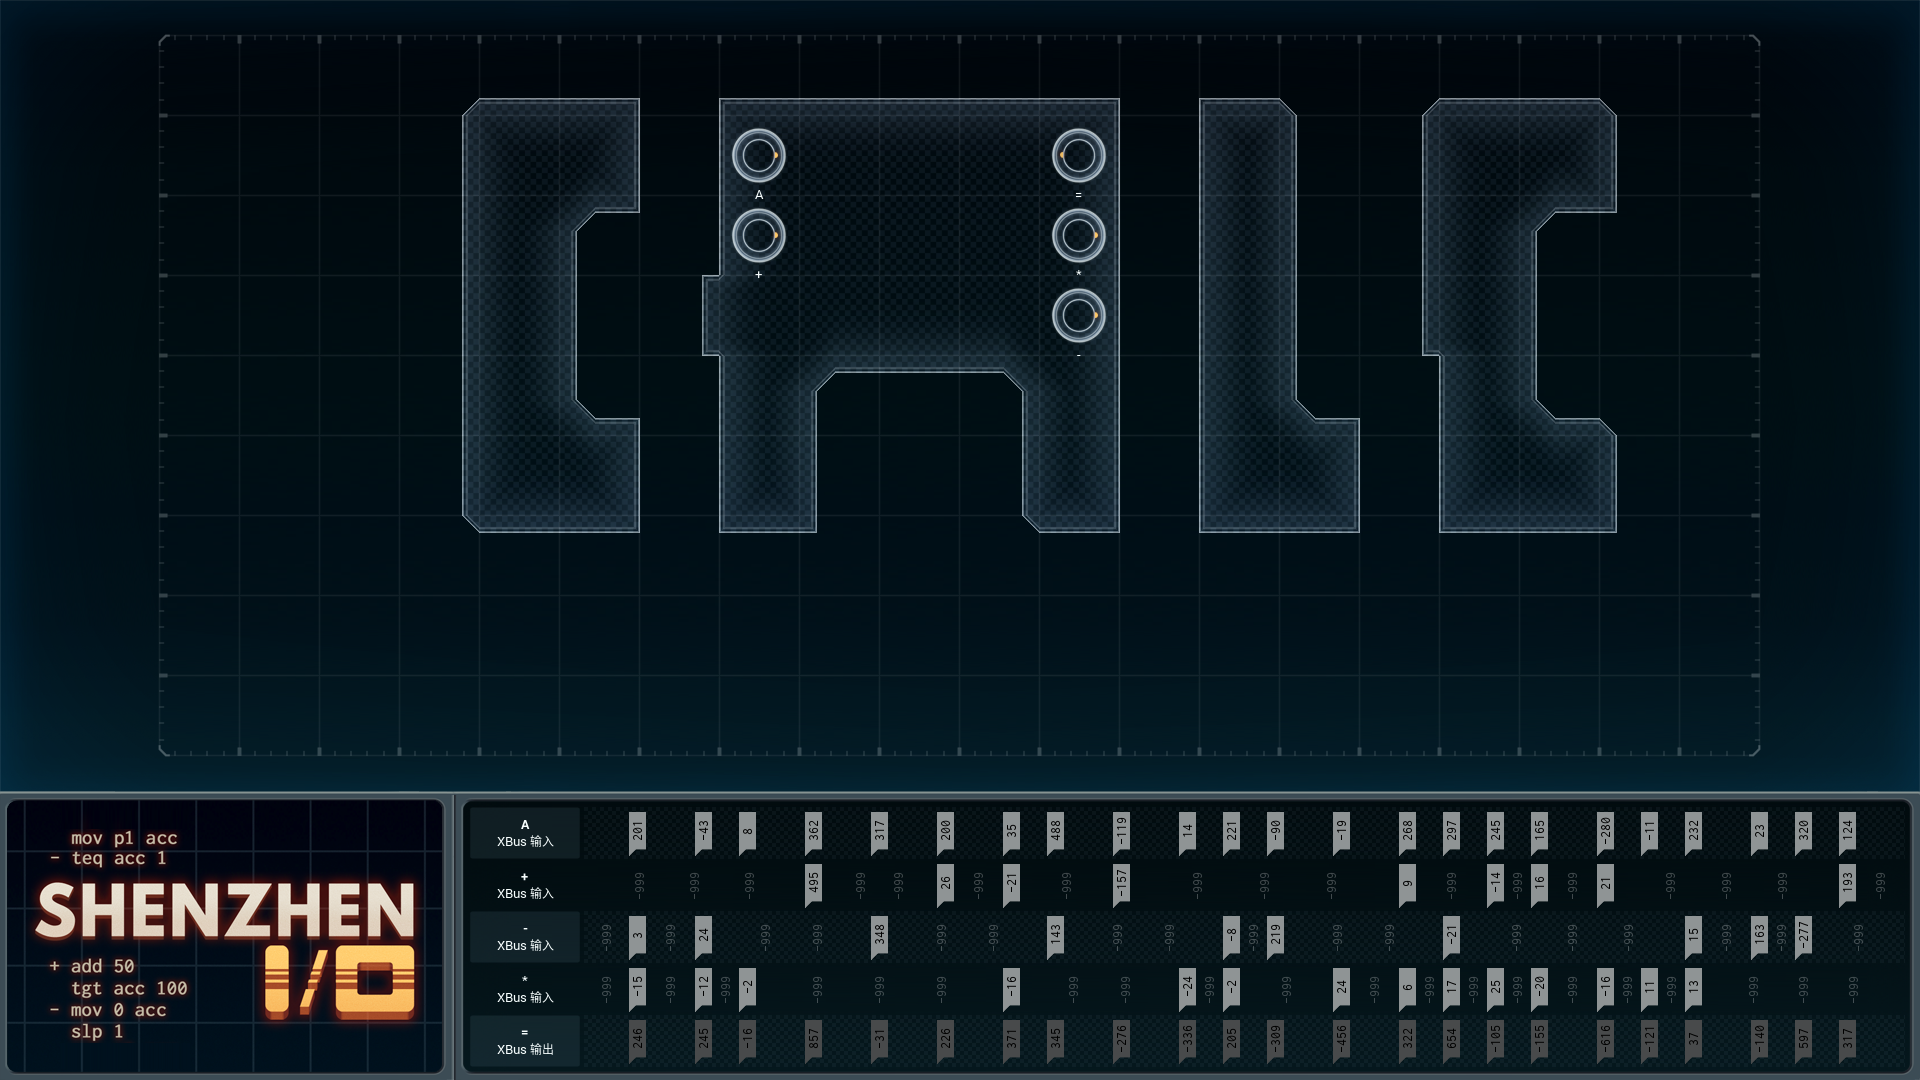Click value 143 in the - row
1920x1080 pixels.
pos(1056,935)
